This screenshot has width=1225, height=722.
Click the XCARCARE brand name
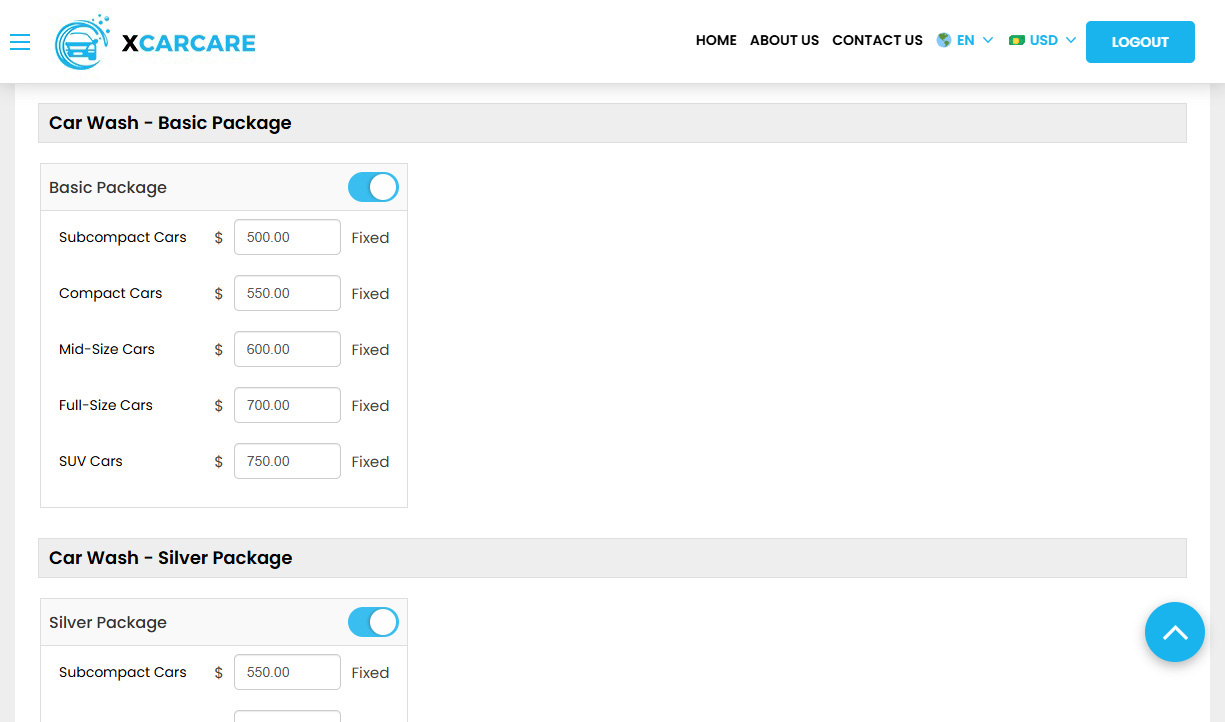pos(189,43)
